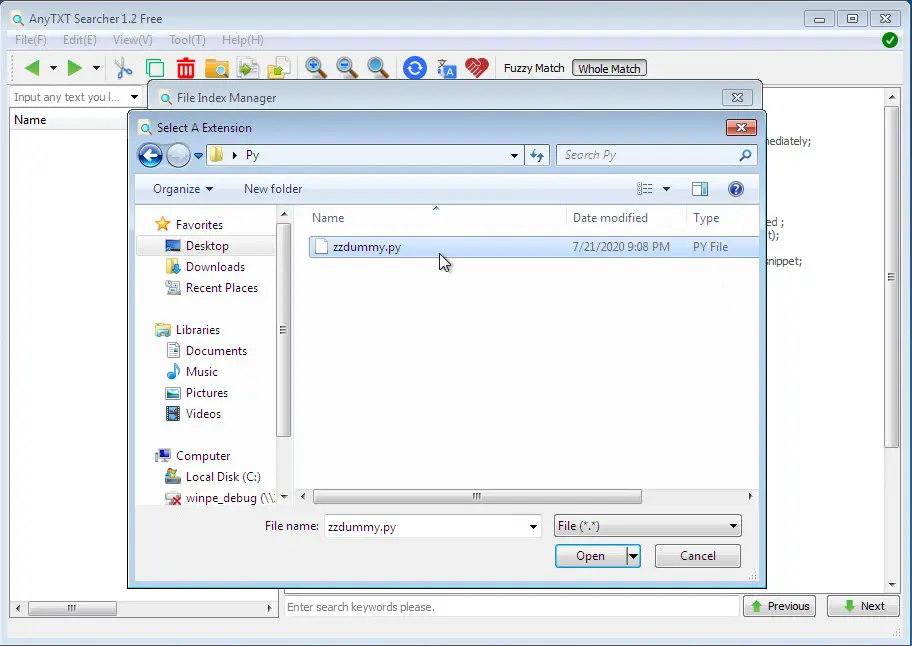
Task: Click the green back arrow in AnyTXT toolbar
Action: pyautogui.click(x=32, y=68)
